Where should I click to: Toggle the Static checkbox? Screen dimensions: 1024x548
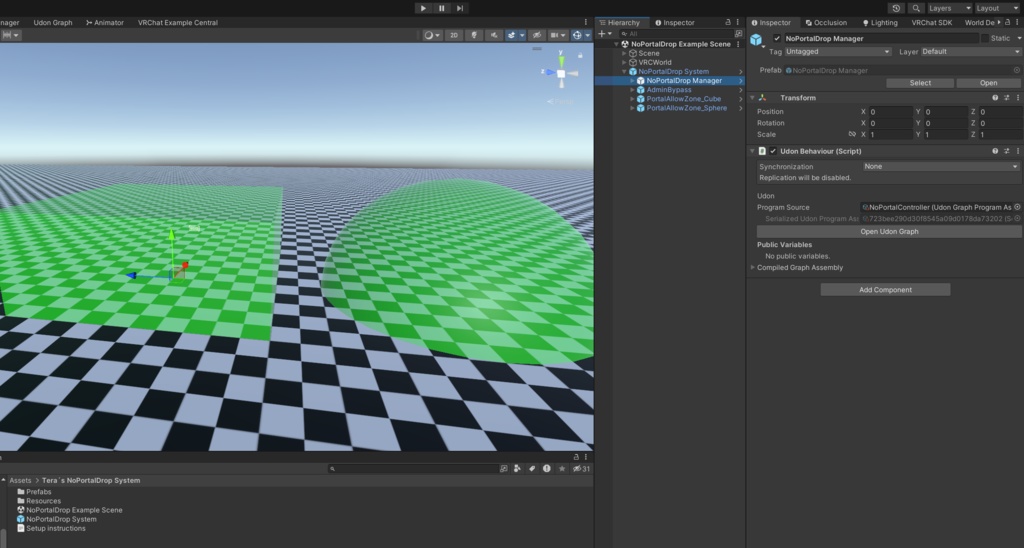click(x=985, y=39)
